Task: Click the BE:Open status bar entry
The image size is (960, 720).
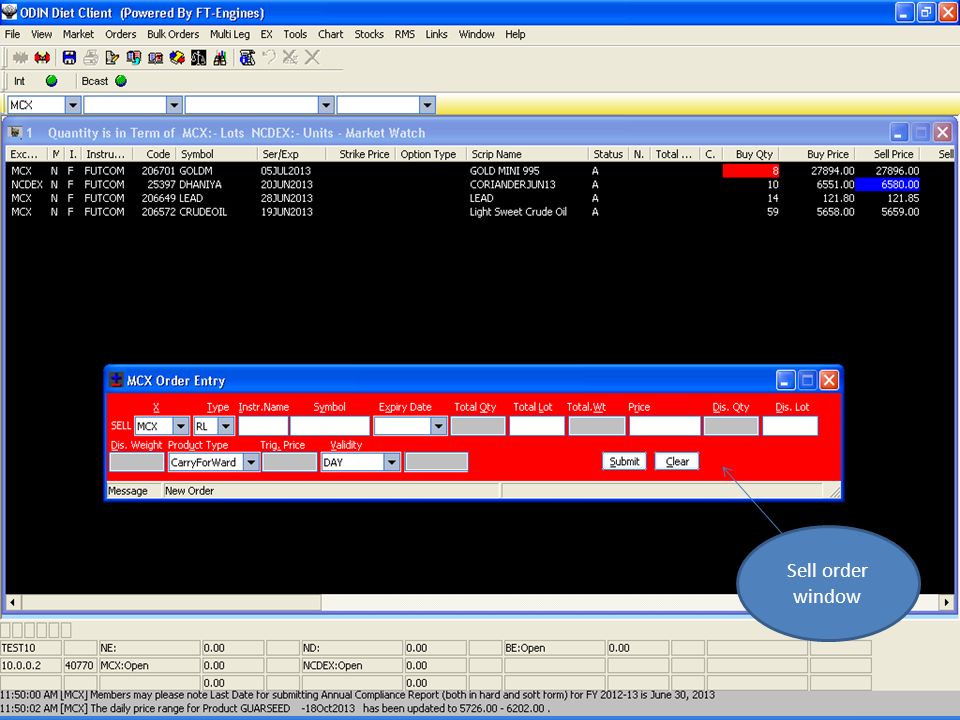Action: click(555, 648)
